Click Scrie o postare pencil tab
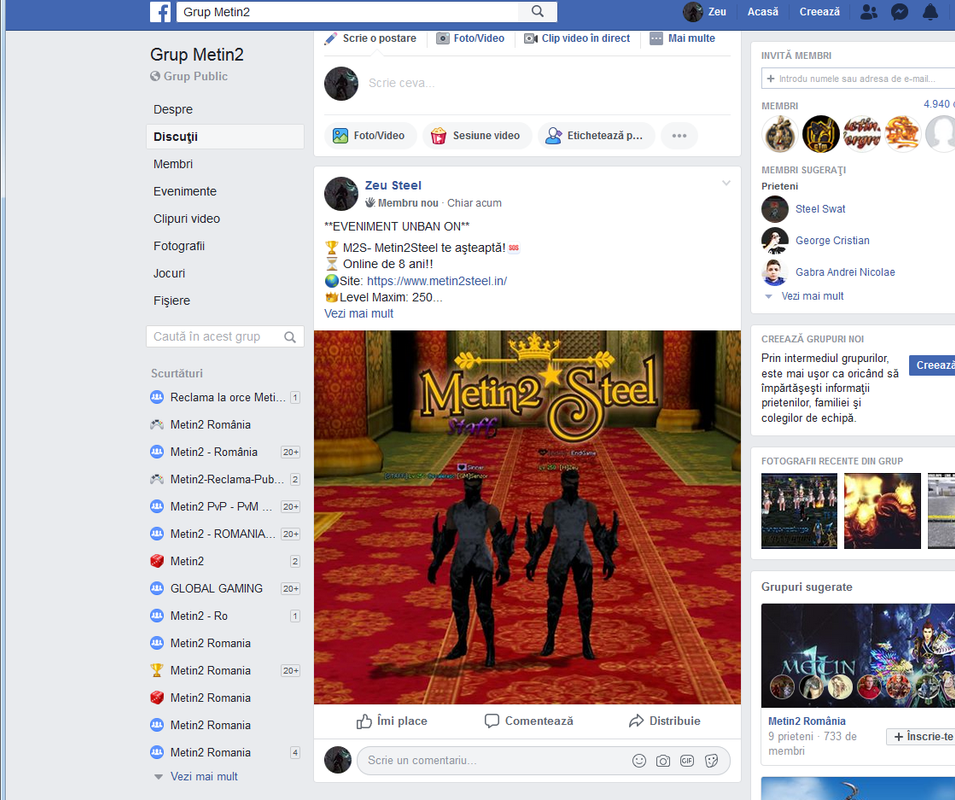Viewport: 955px width, 800px height. coord(370,38)
